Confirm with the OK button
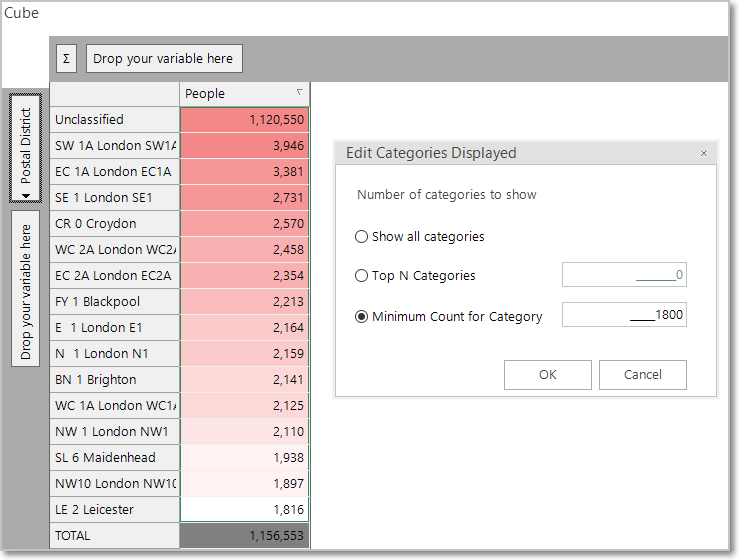Screen dimensions: 739x560 [x=548, y=375]
